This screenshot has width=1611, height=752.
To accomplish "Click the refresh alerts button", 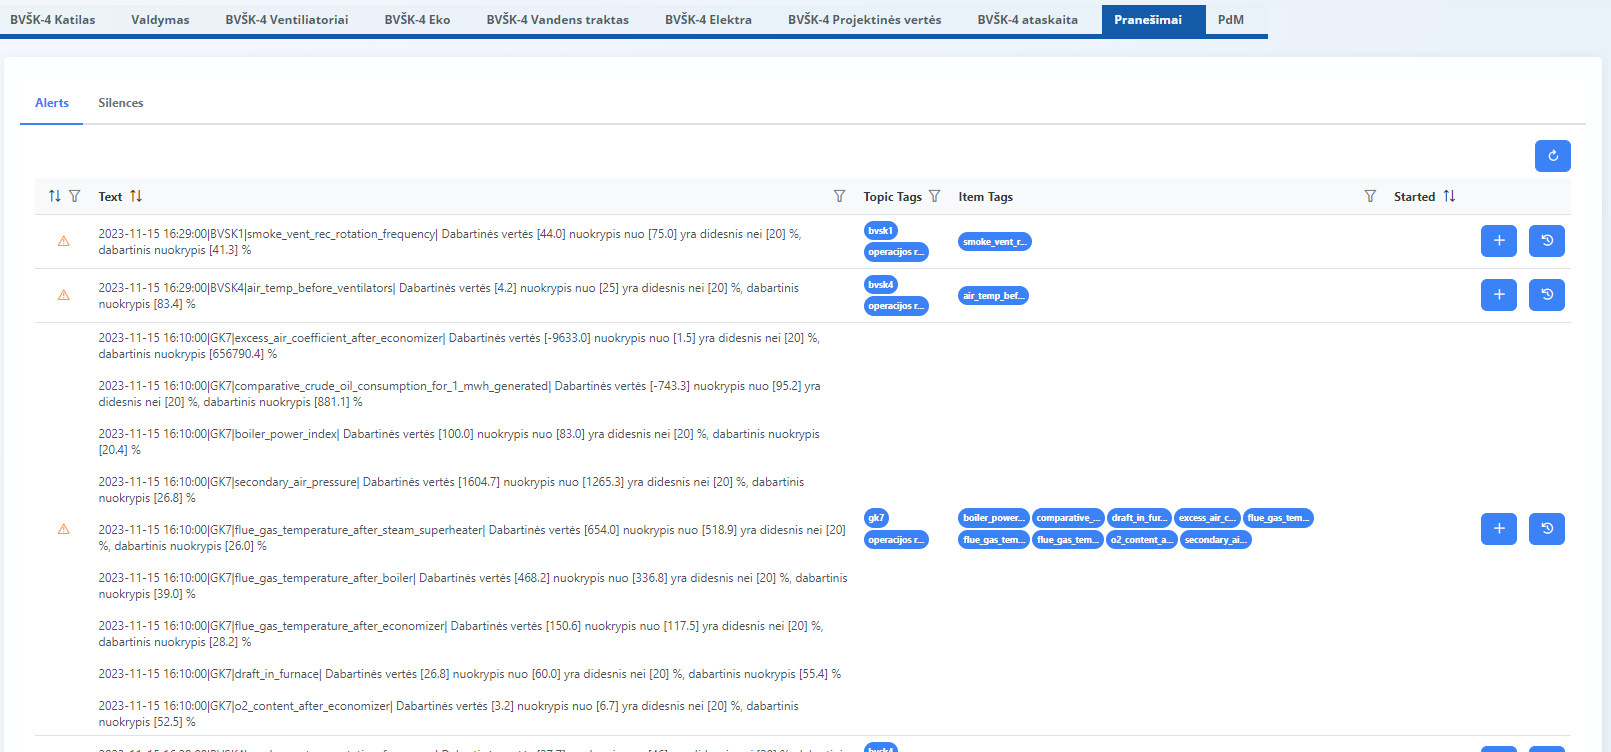I will tap(1552, 156).
